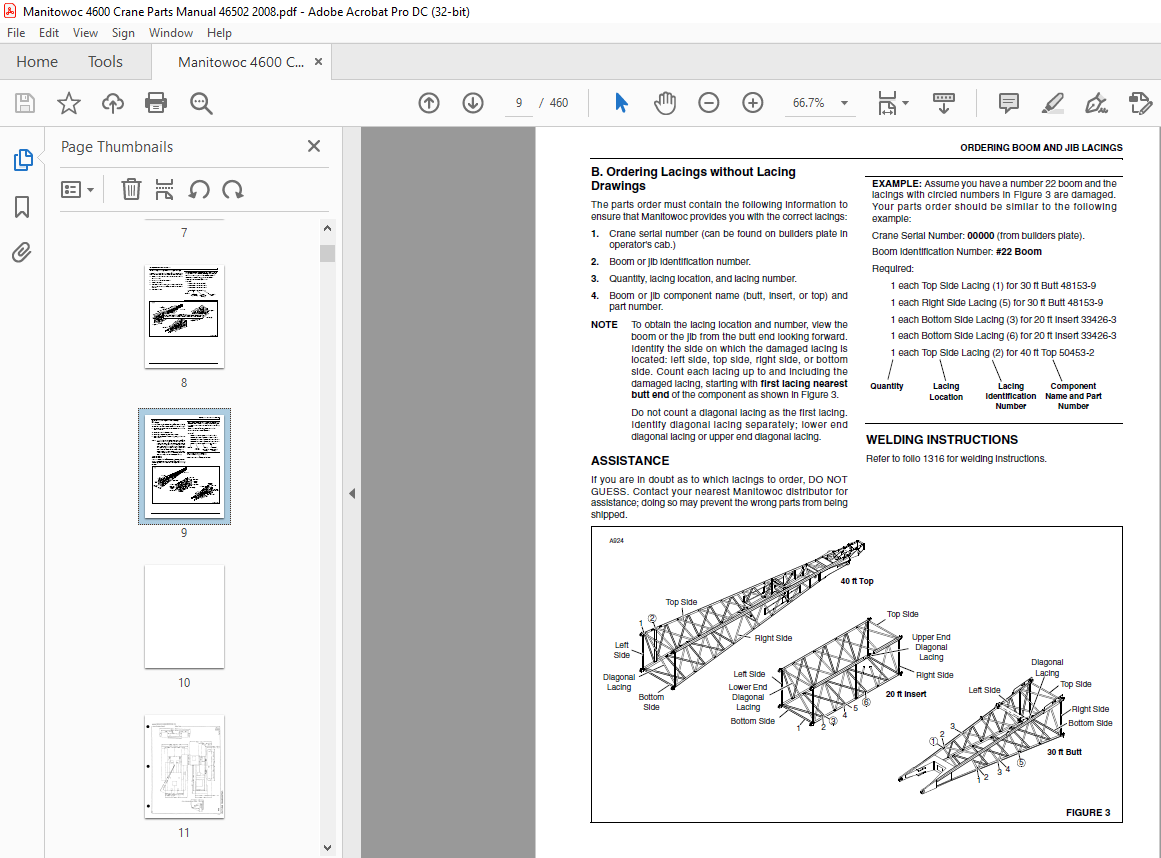Image resolution: width=1161 pixels, height=858 pixels.
Task: Click the Save file icon
Action: point(25,103)
